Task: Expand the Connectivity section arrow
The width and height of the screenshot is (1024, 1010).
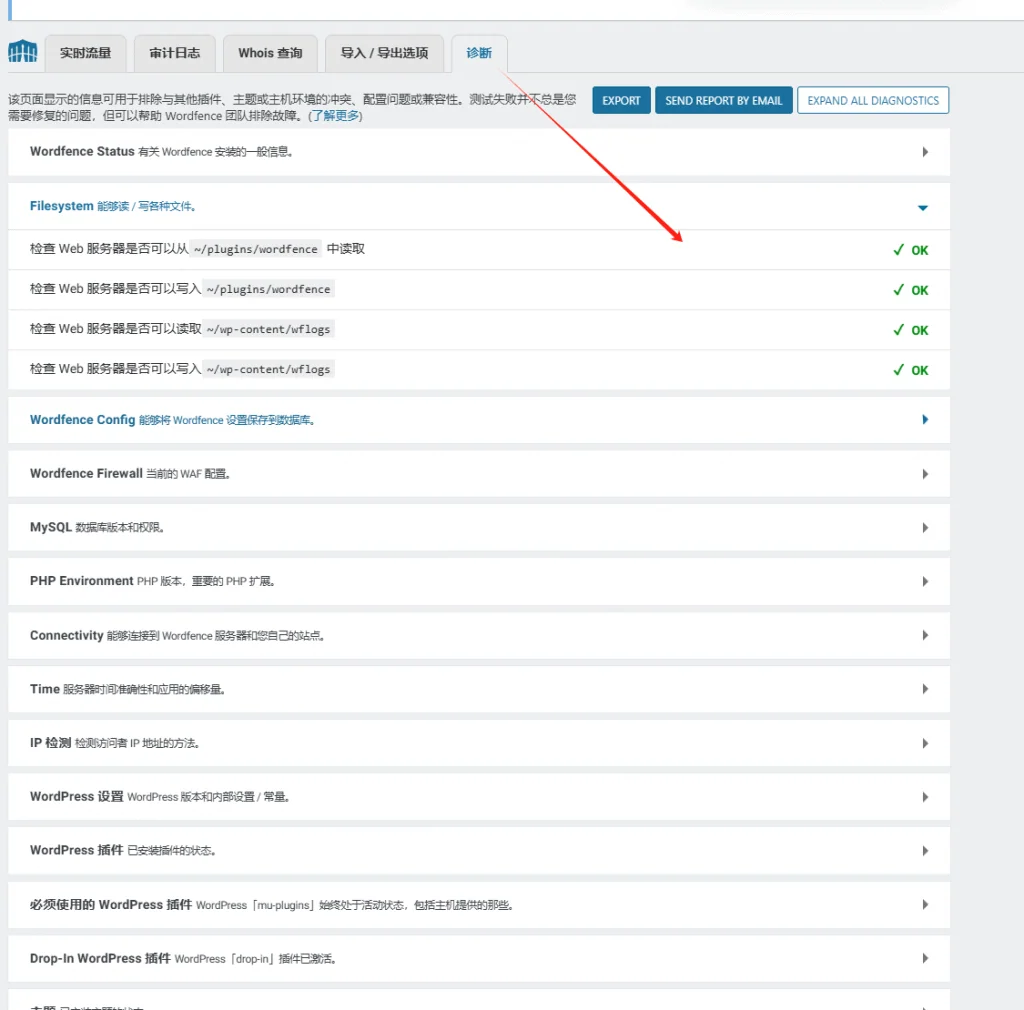Action: coord(925,635)
